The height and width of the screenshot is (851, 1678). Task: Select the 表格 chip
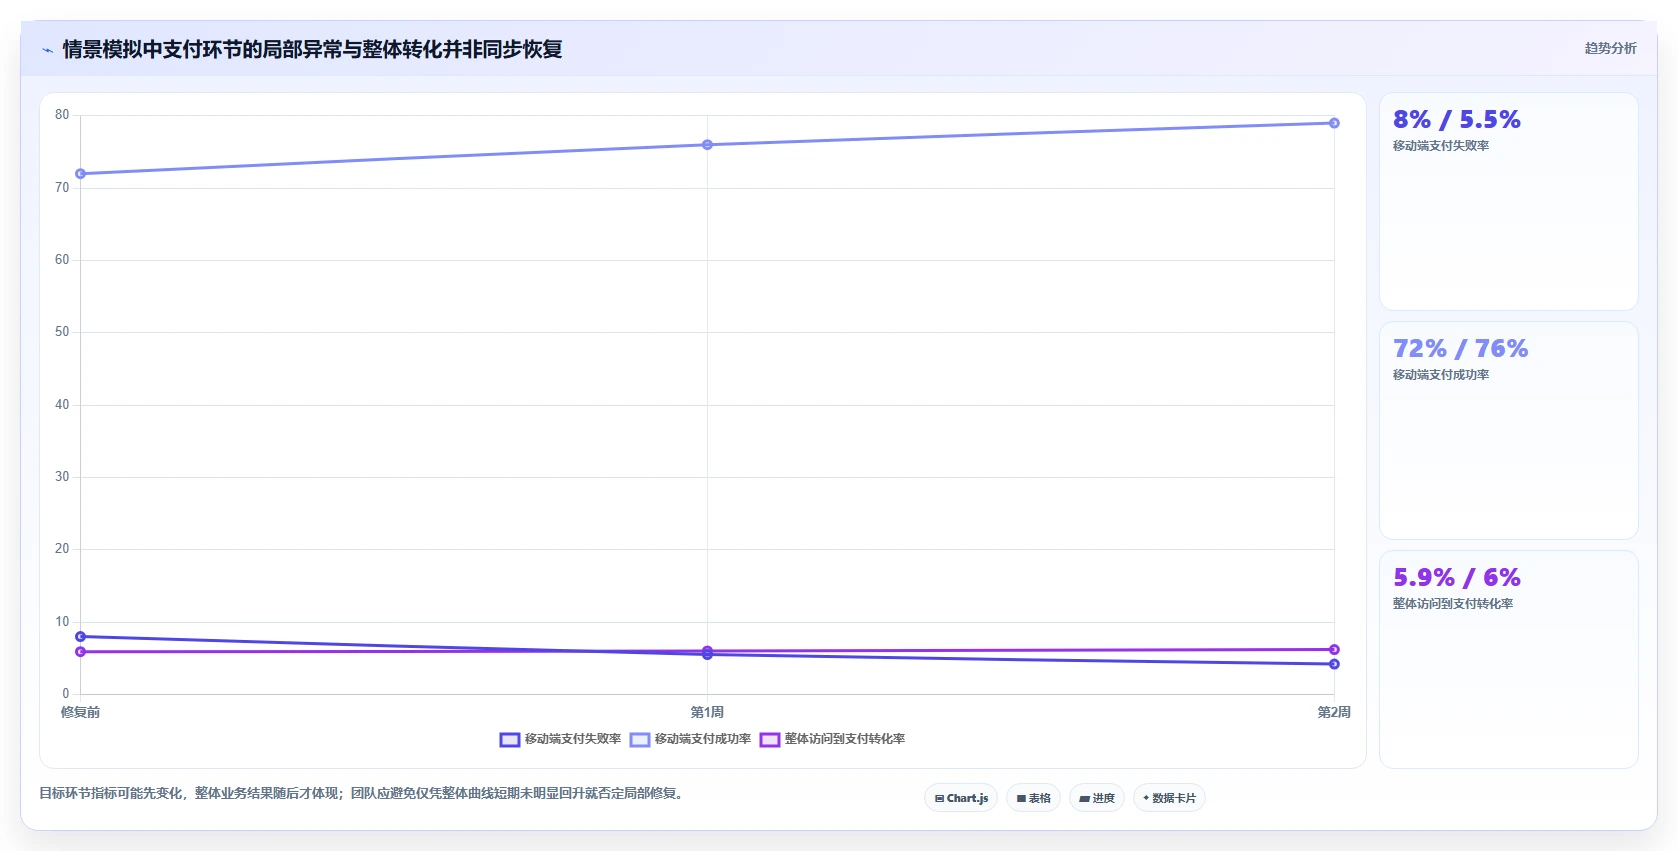[1033, 798]
